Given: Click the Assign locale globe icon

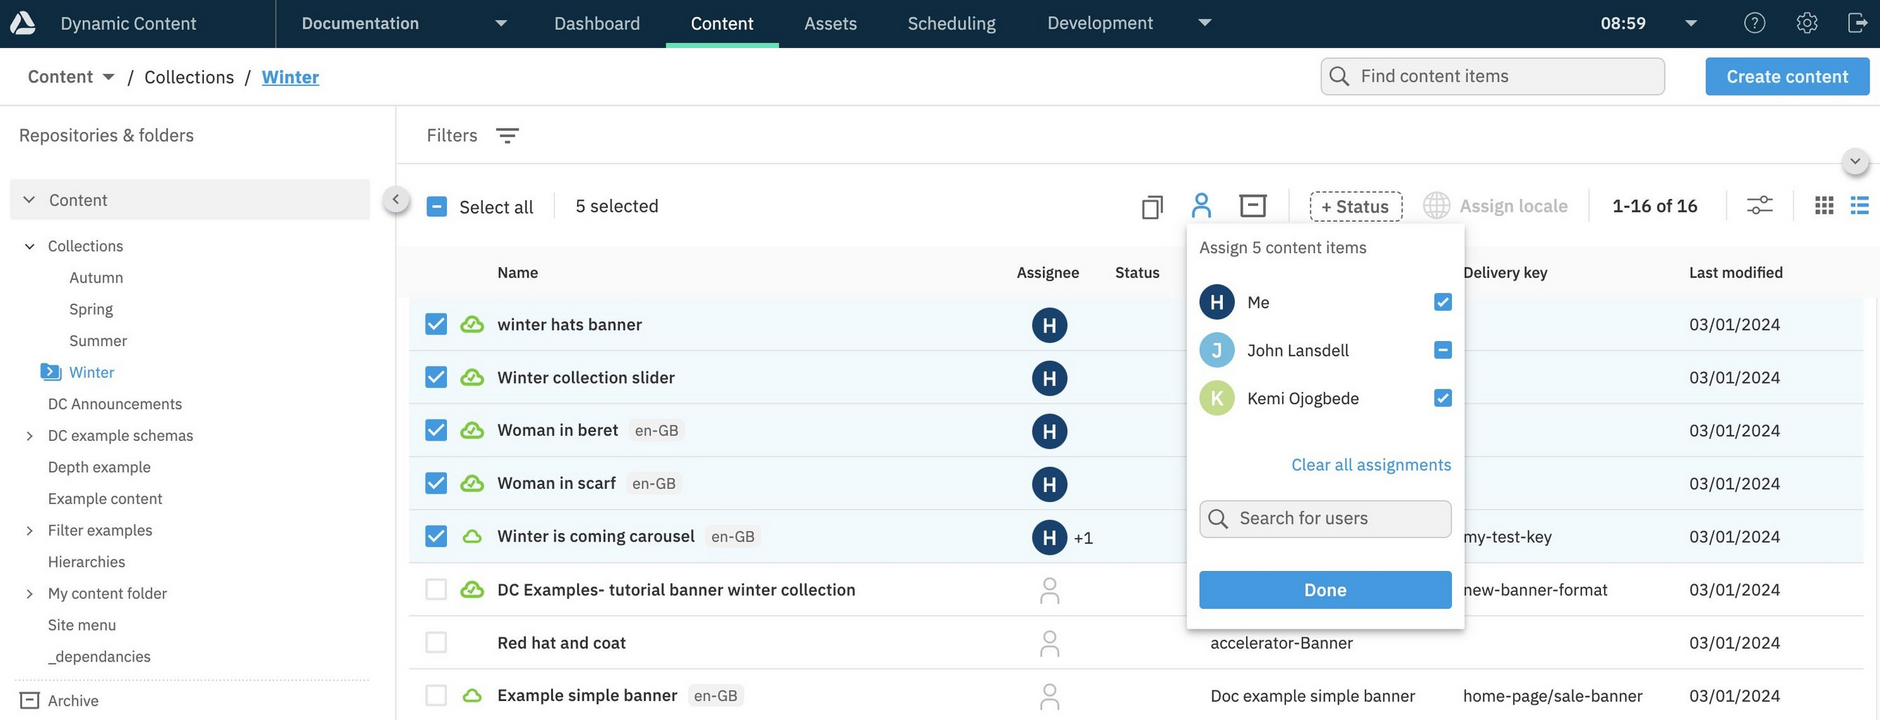Looking at the screenshot, I should tap(1436, 205).
